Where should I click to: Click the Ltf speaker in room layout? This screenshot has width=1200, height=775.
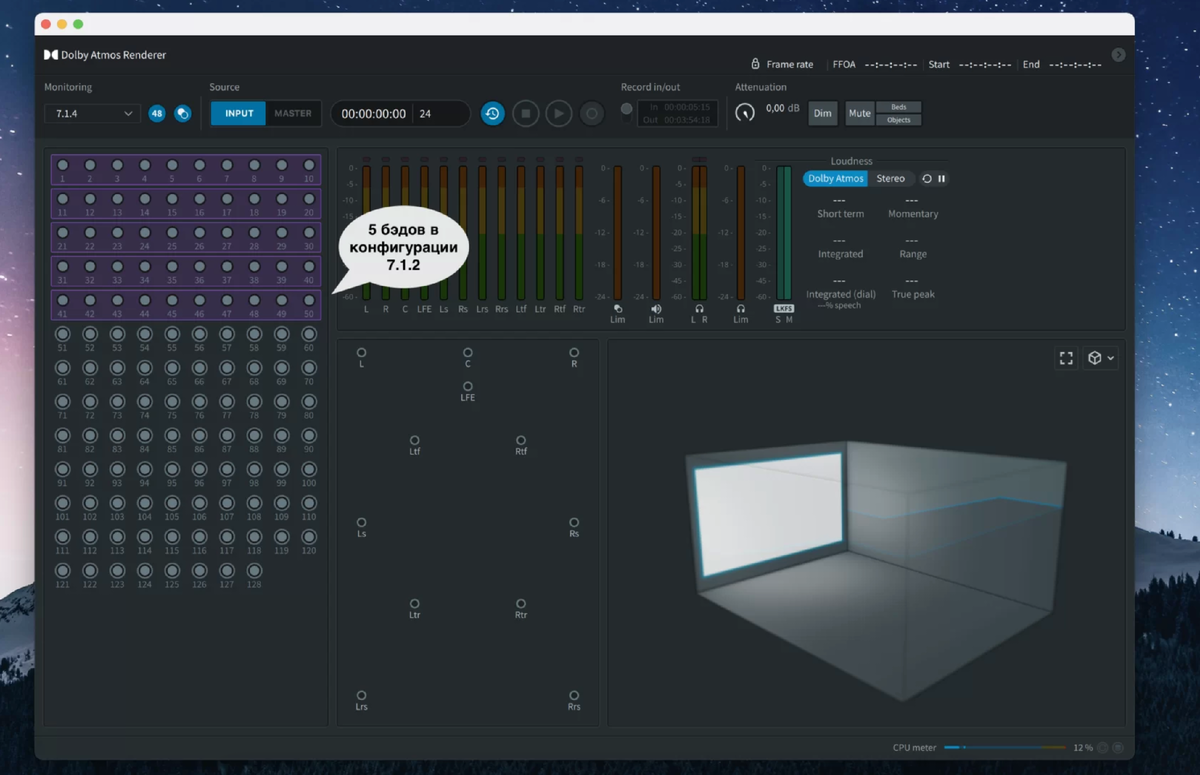pyautogui.click(x=415, y=440)
